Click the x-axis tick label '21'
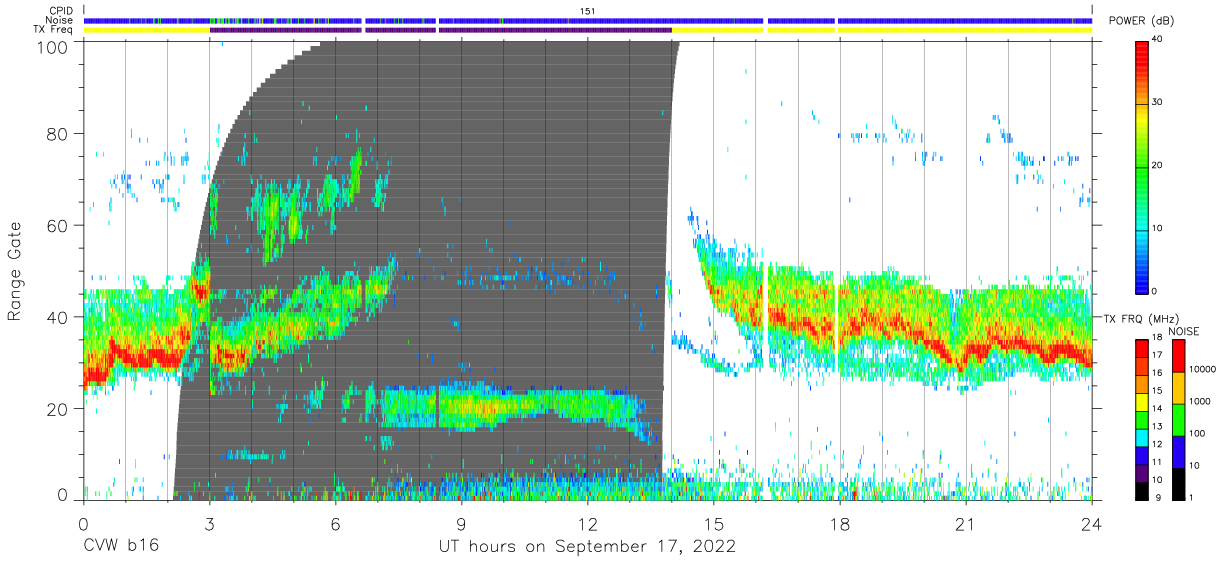This screenshot has width=1228, height=567. pos(966,524)
